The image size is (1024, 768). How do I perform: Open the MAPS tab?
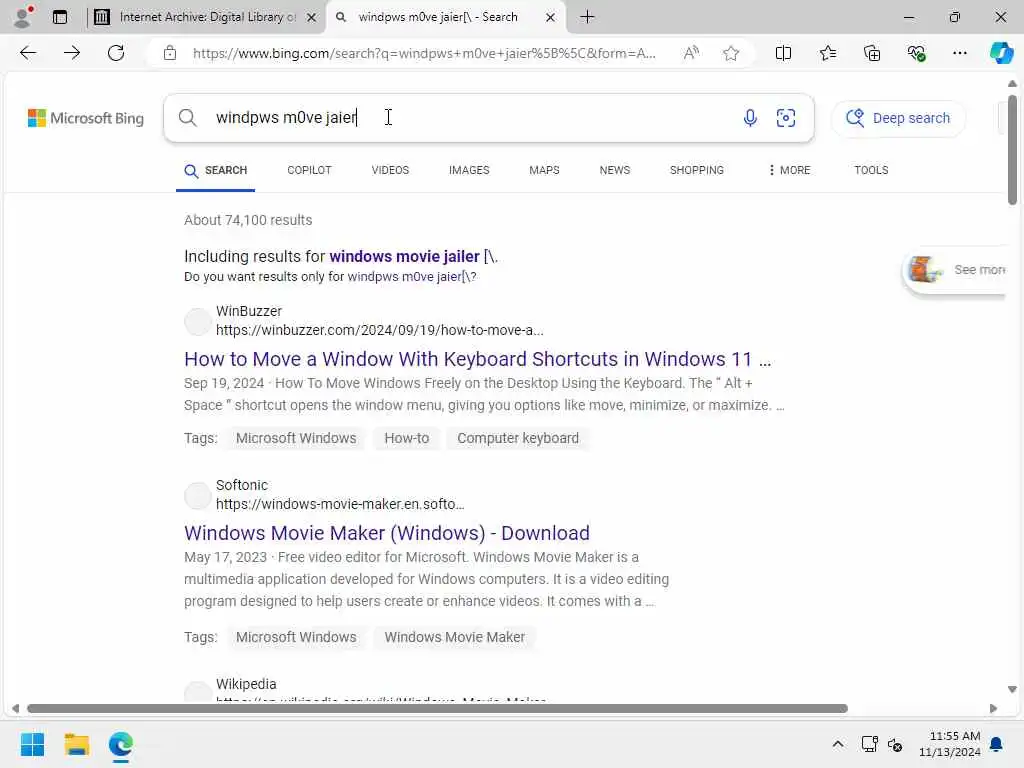544,170
